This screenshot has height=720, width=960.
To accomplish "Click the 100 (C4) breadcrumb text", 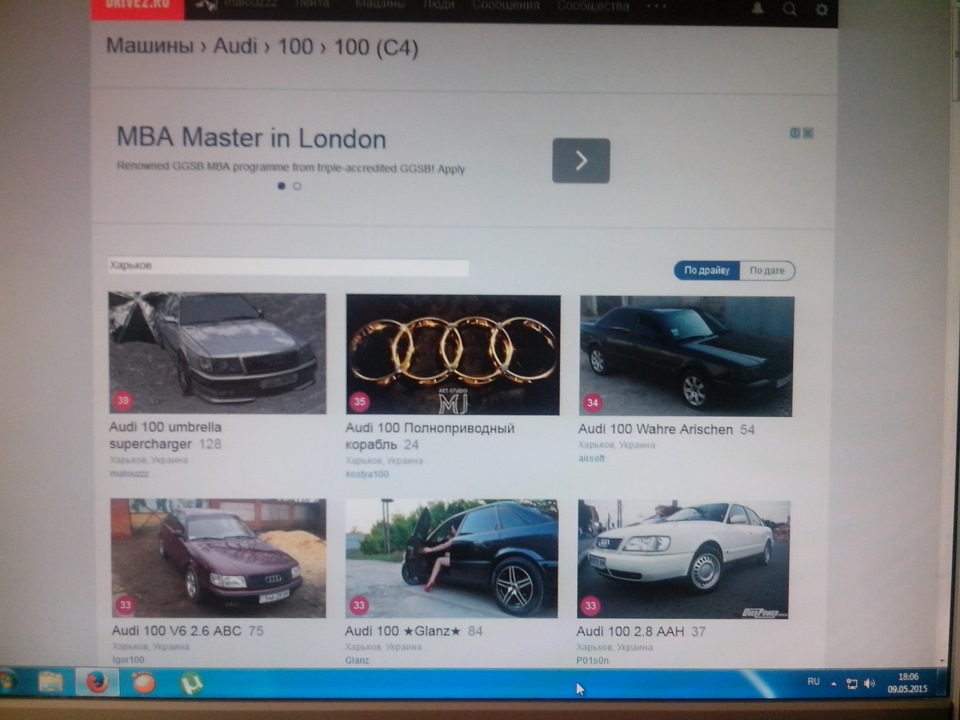I will pyautogui.click(x=376, y=47).
